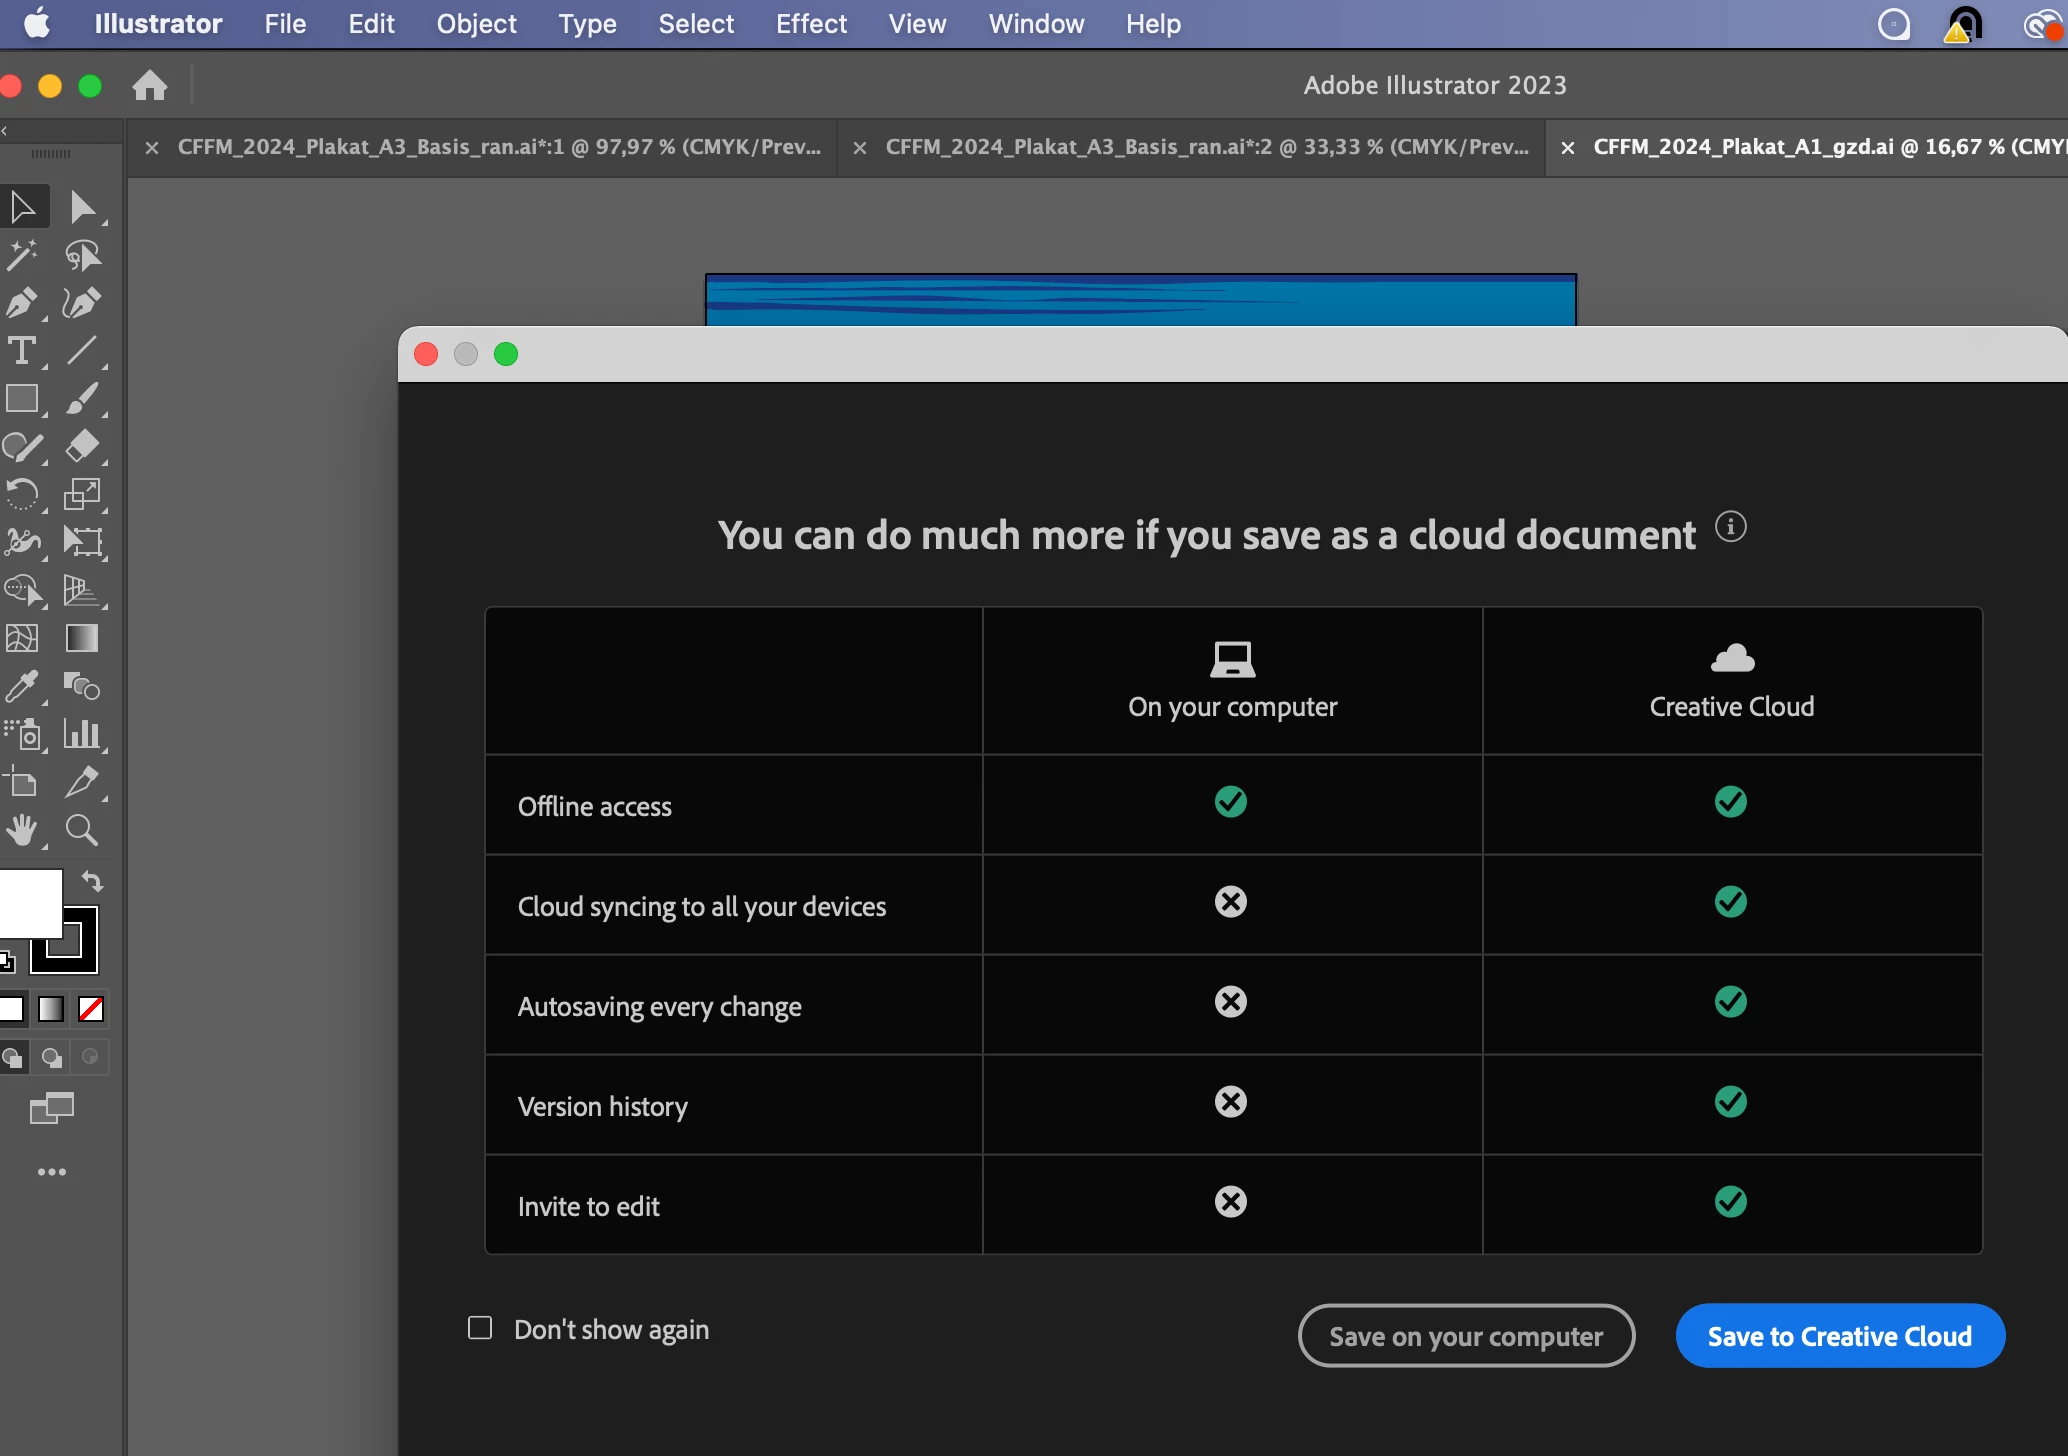Select the Hand tool
The width and height of the screenshot is (2068, 1456).
[x=22, y=830]
